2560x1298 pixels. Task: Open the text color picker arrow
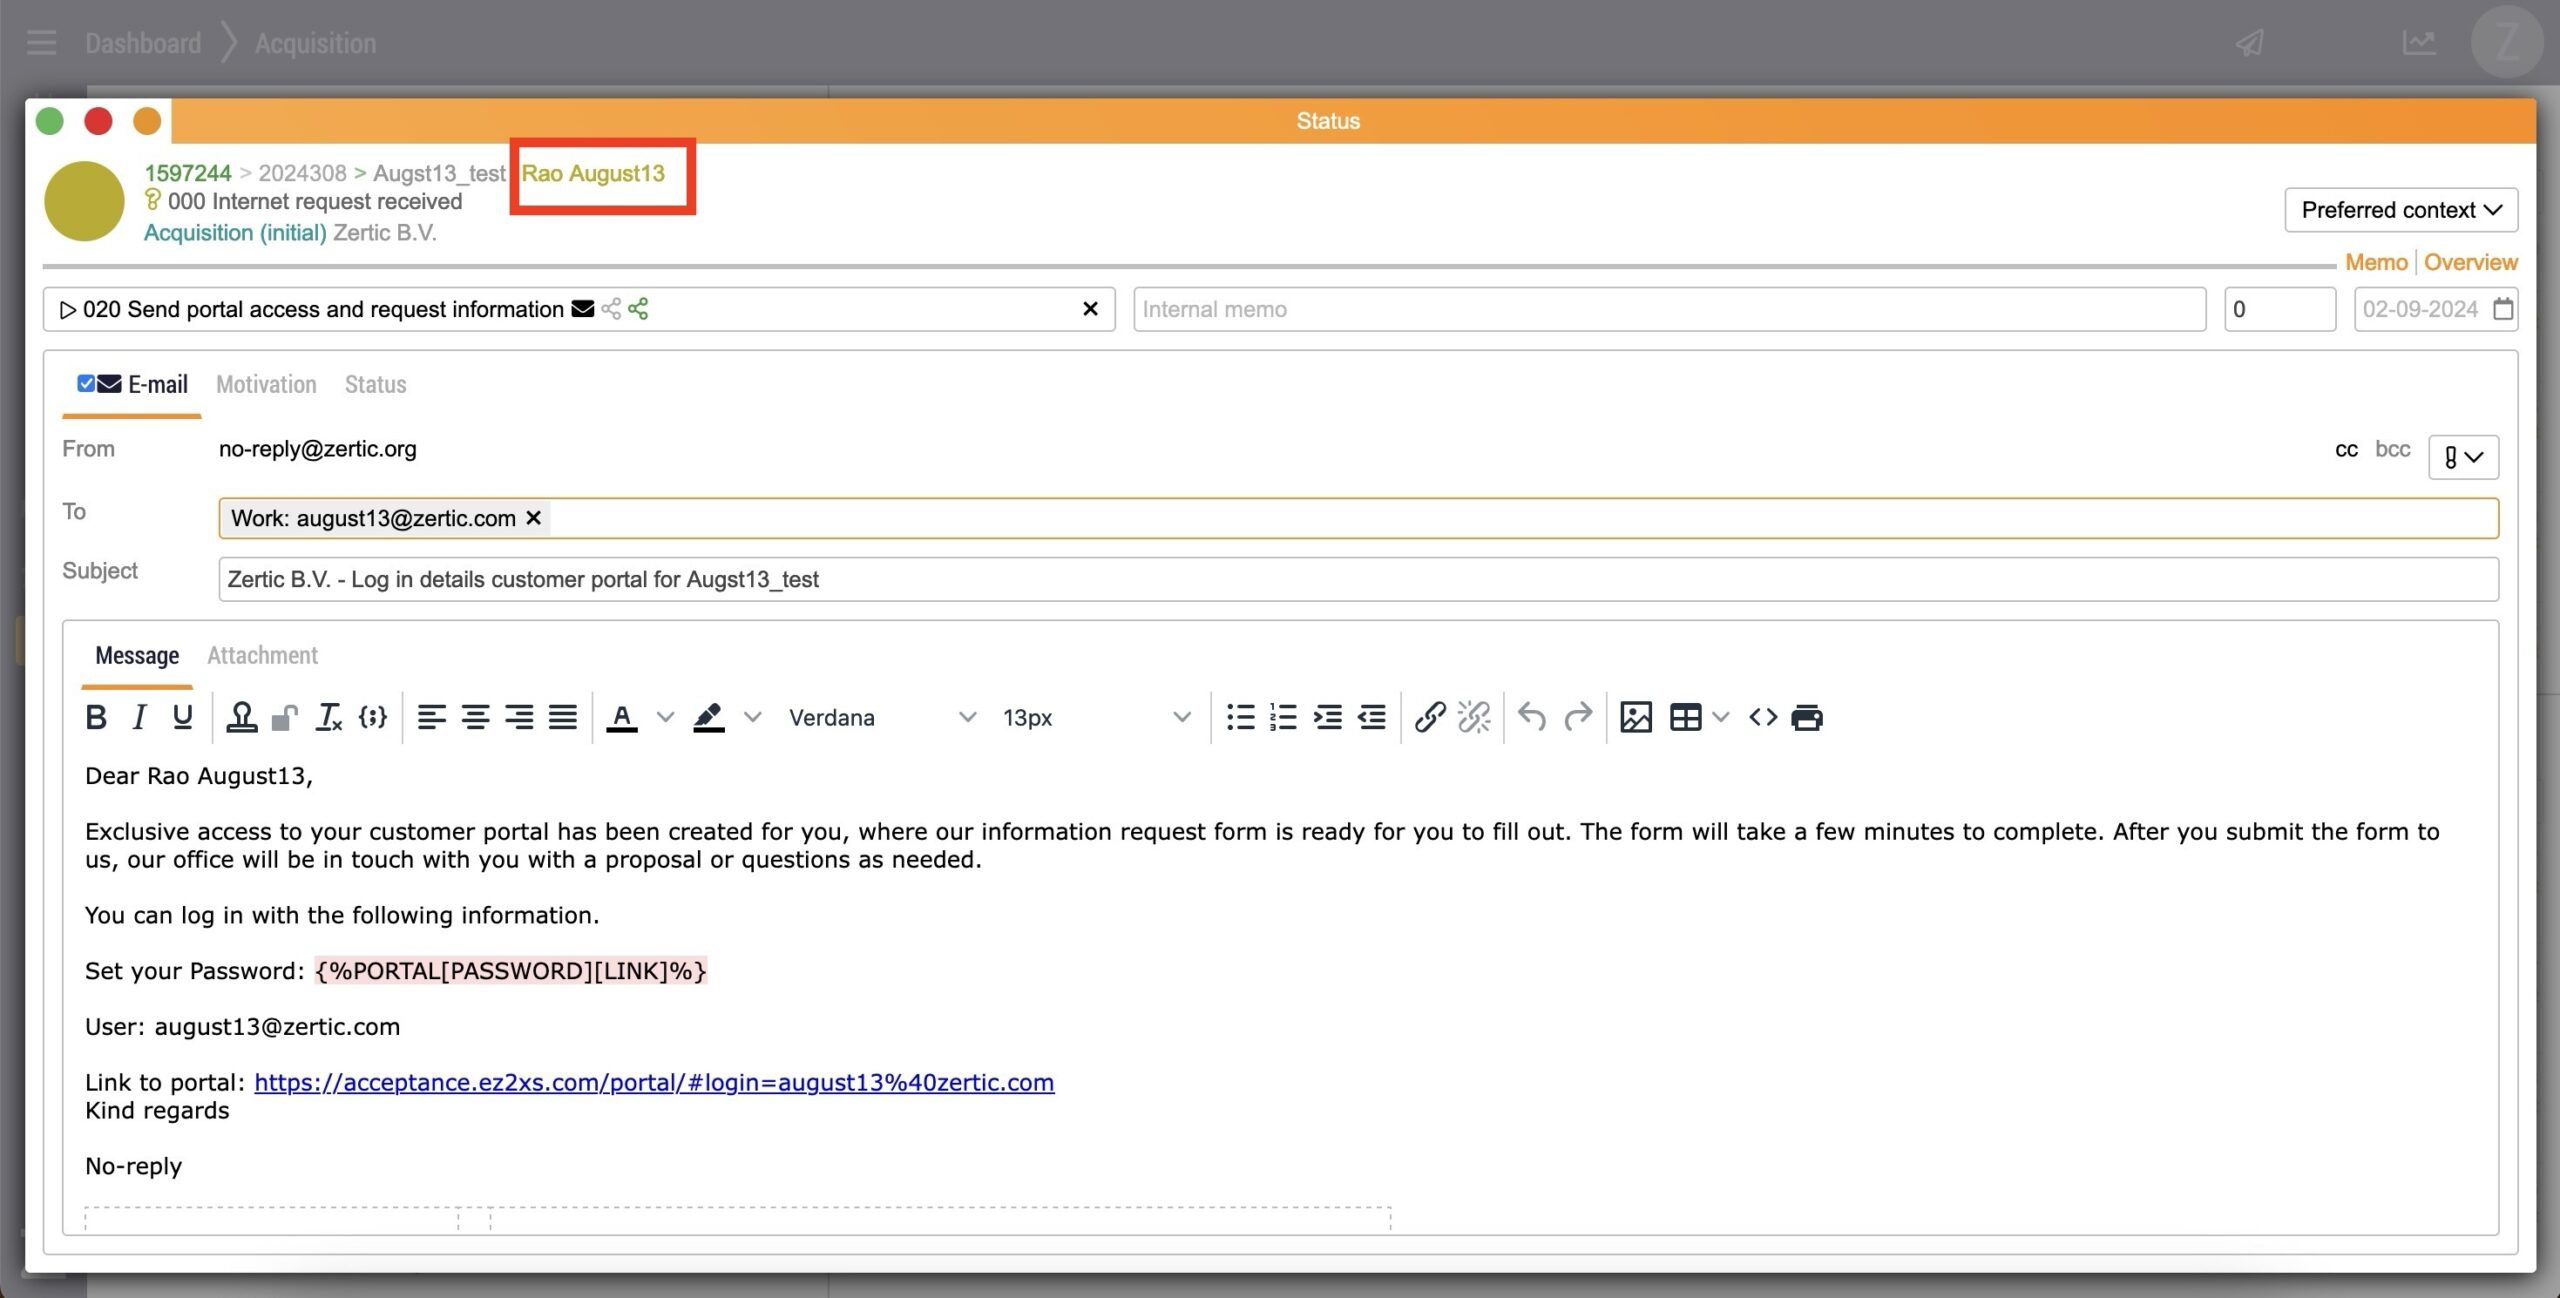coord(665,717)
